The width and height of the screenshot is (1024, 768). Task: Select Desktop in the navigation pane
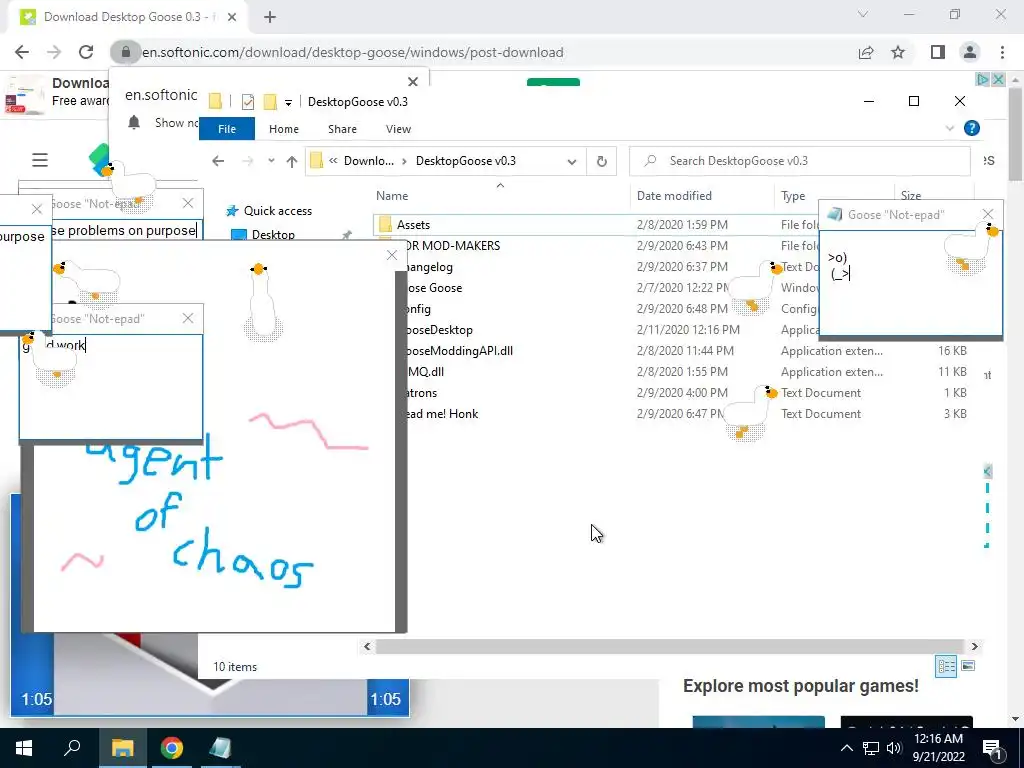click(x=273, y=234)
